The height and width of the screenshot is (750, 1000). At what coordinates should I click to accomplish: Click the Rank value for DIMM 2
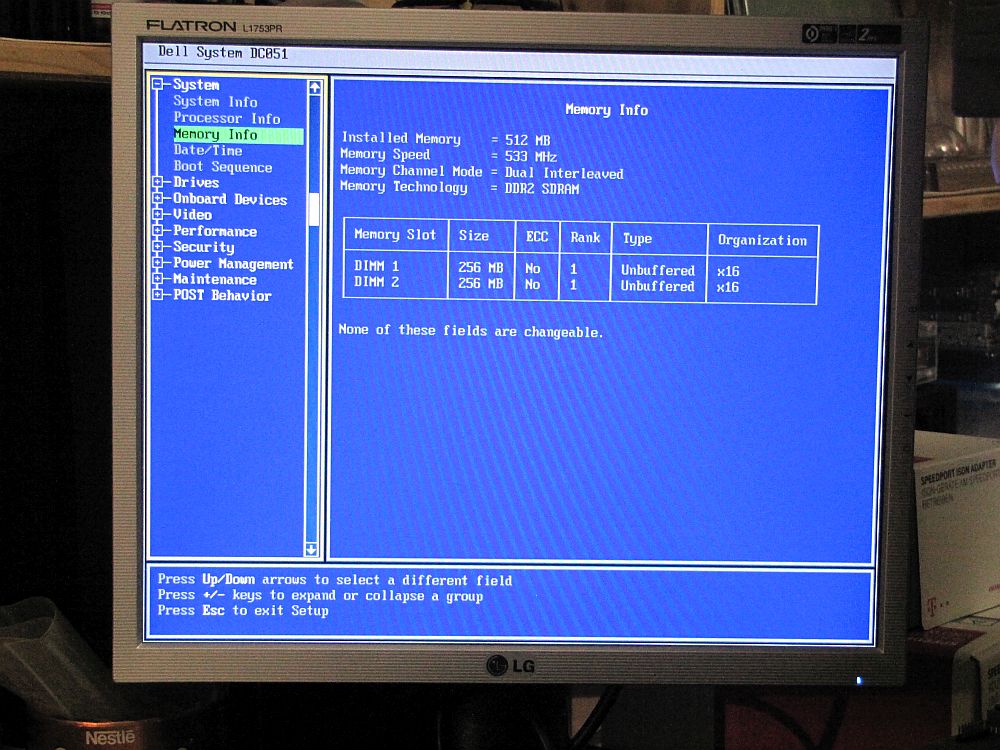point(573,285)
